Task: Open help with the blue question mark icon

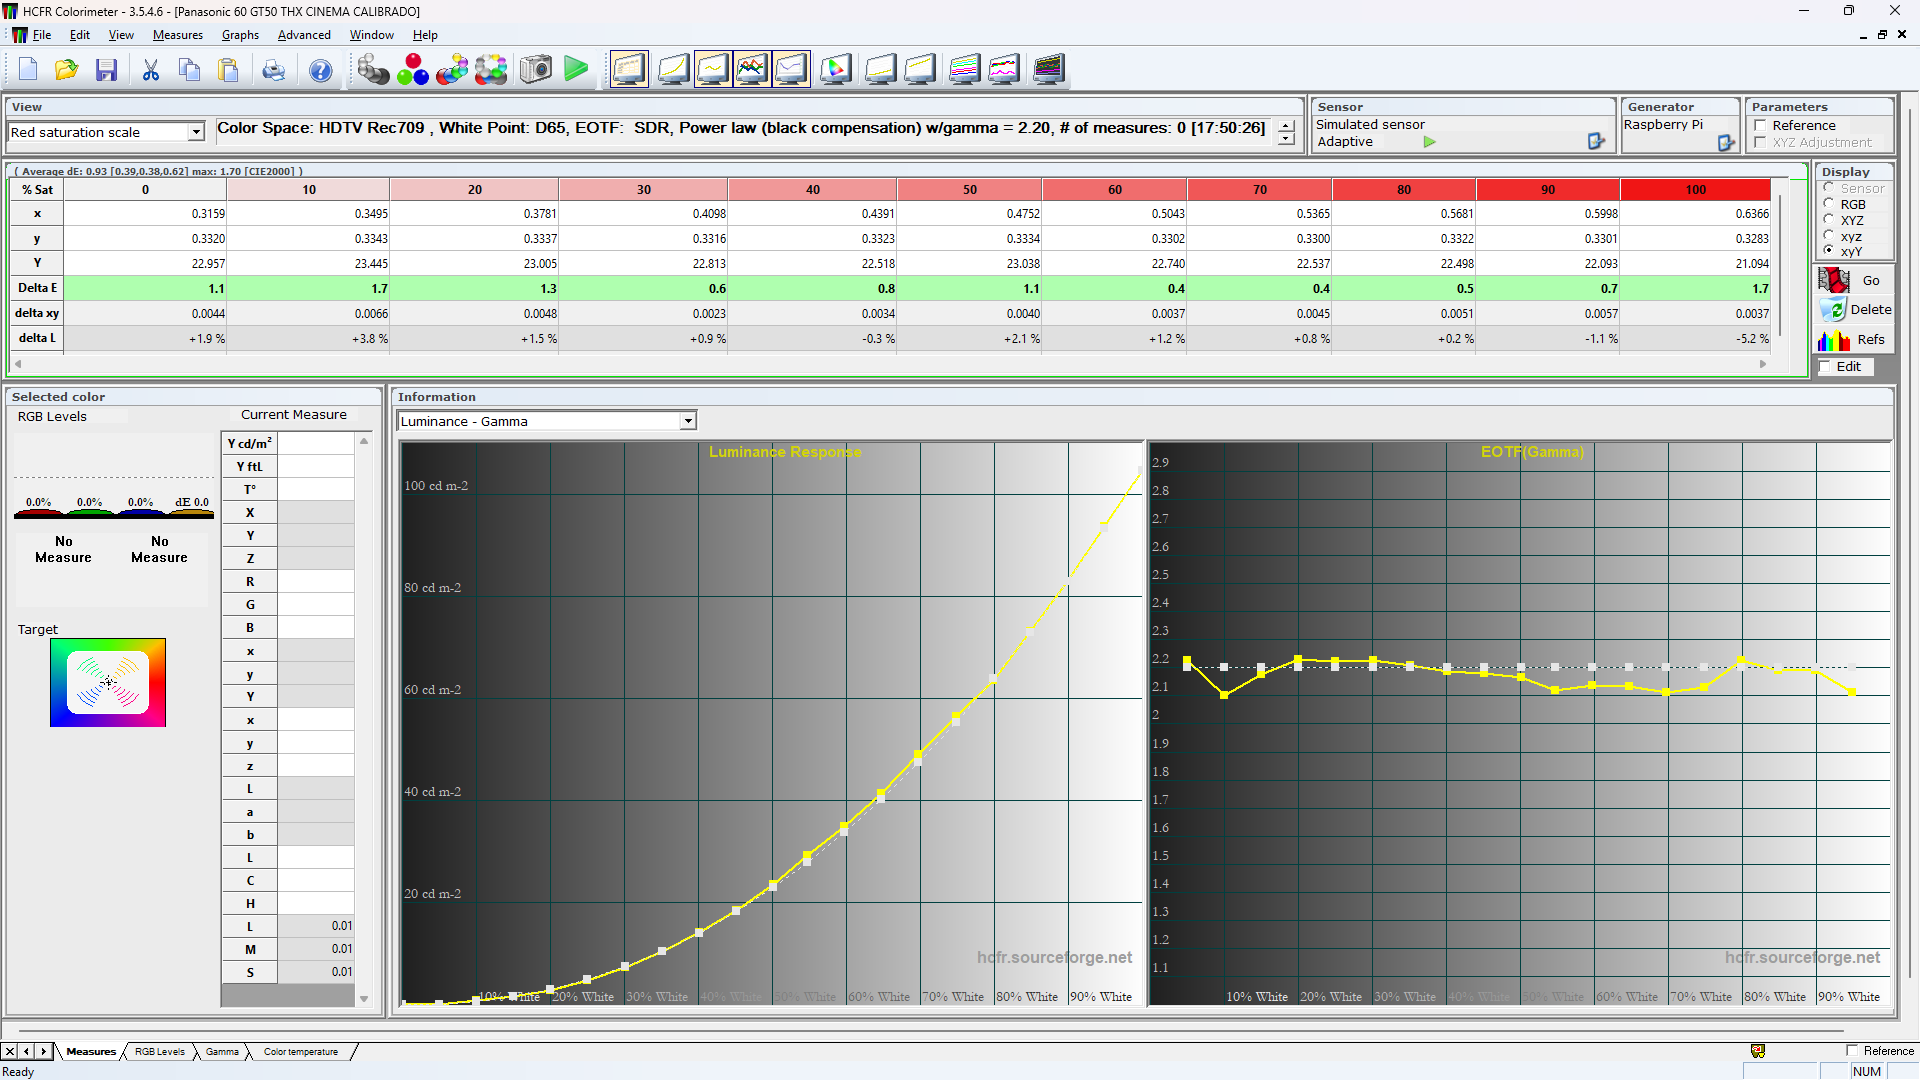Action: 321,69
